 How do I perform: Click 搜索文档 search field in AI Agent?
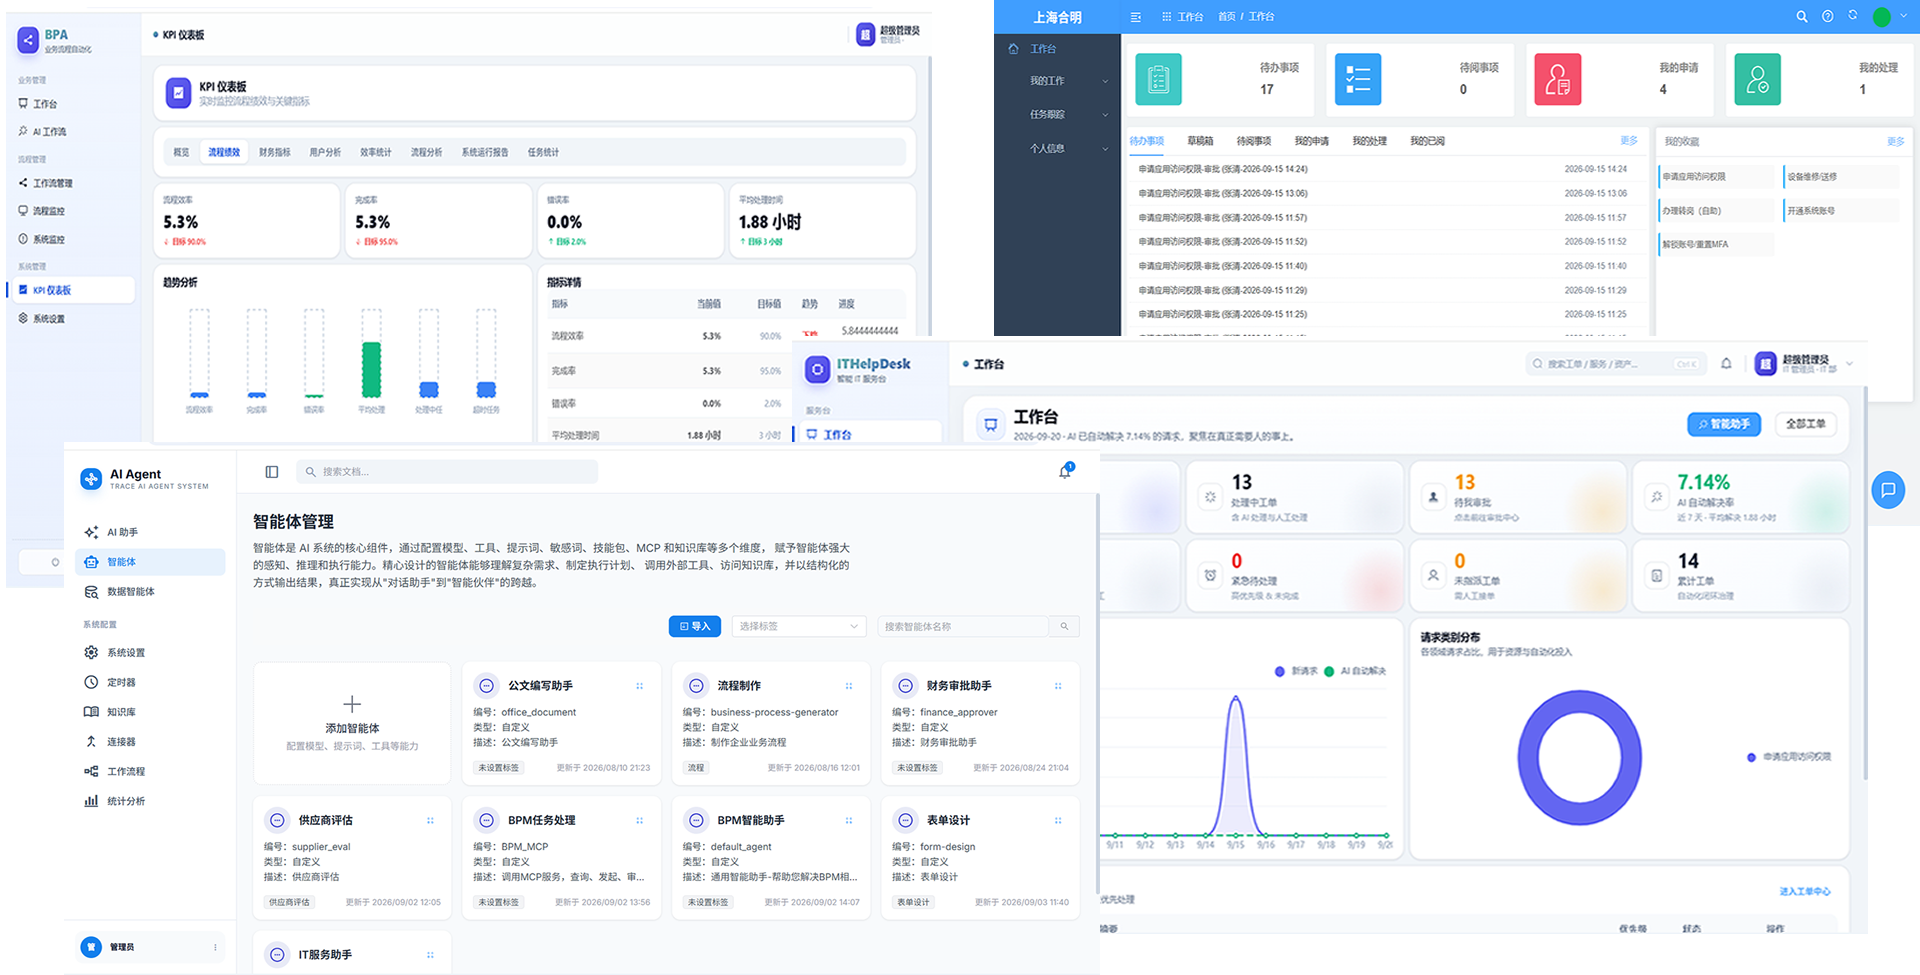pyautogui.click(x=447, y=472)
